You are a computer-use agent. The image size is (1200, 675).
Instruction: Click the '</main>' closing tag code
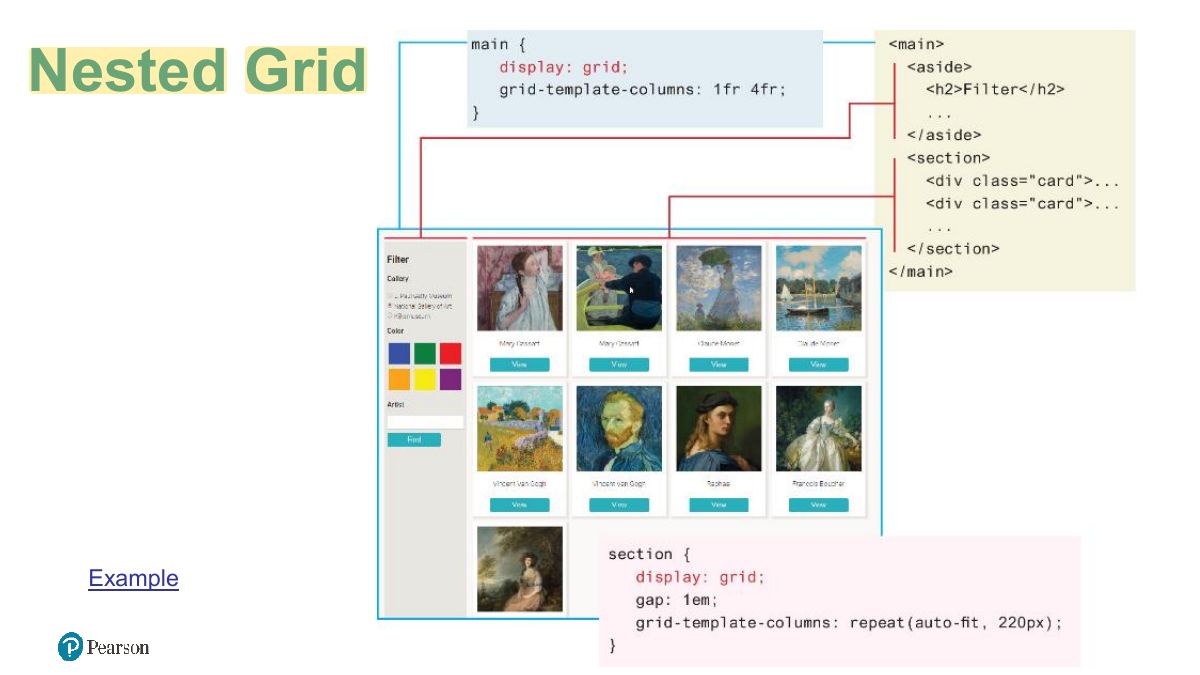pyautogui.click(x=920, y=271)
